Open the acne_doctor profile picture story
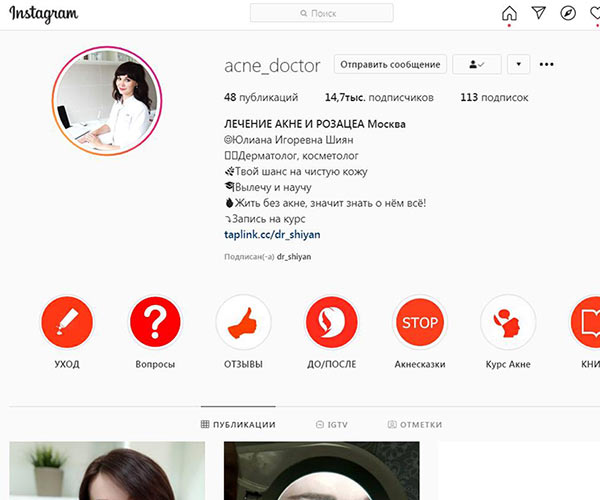The width and height of the screenshot is (600, 500). click(x=107, y=101)
